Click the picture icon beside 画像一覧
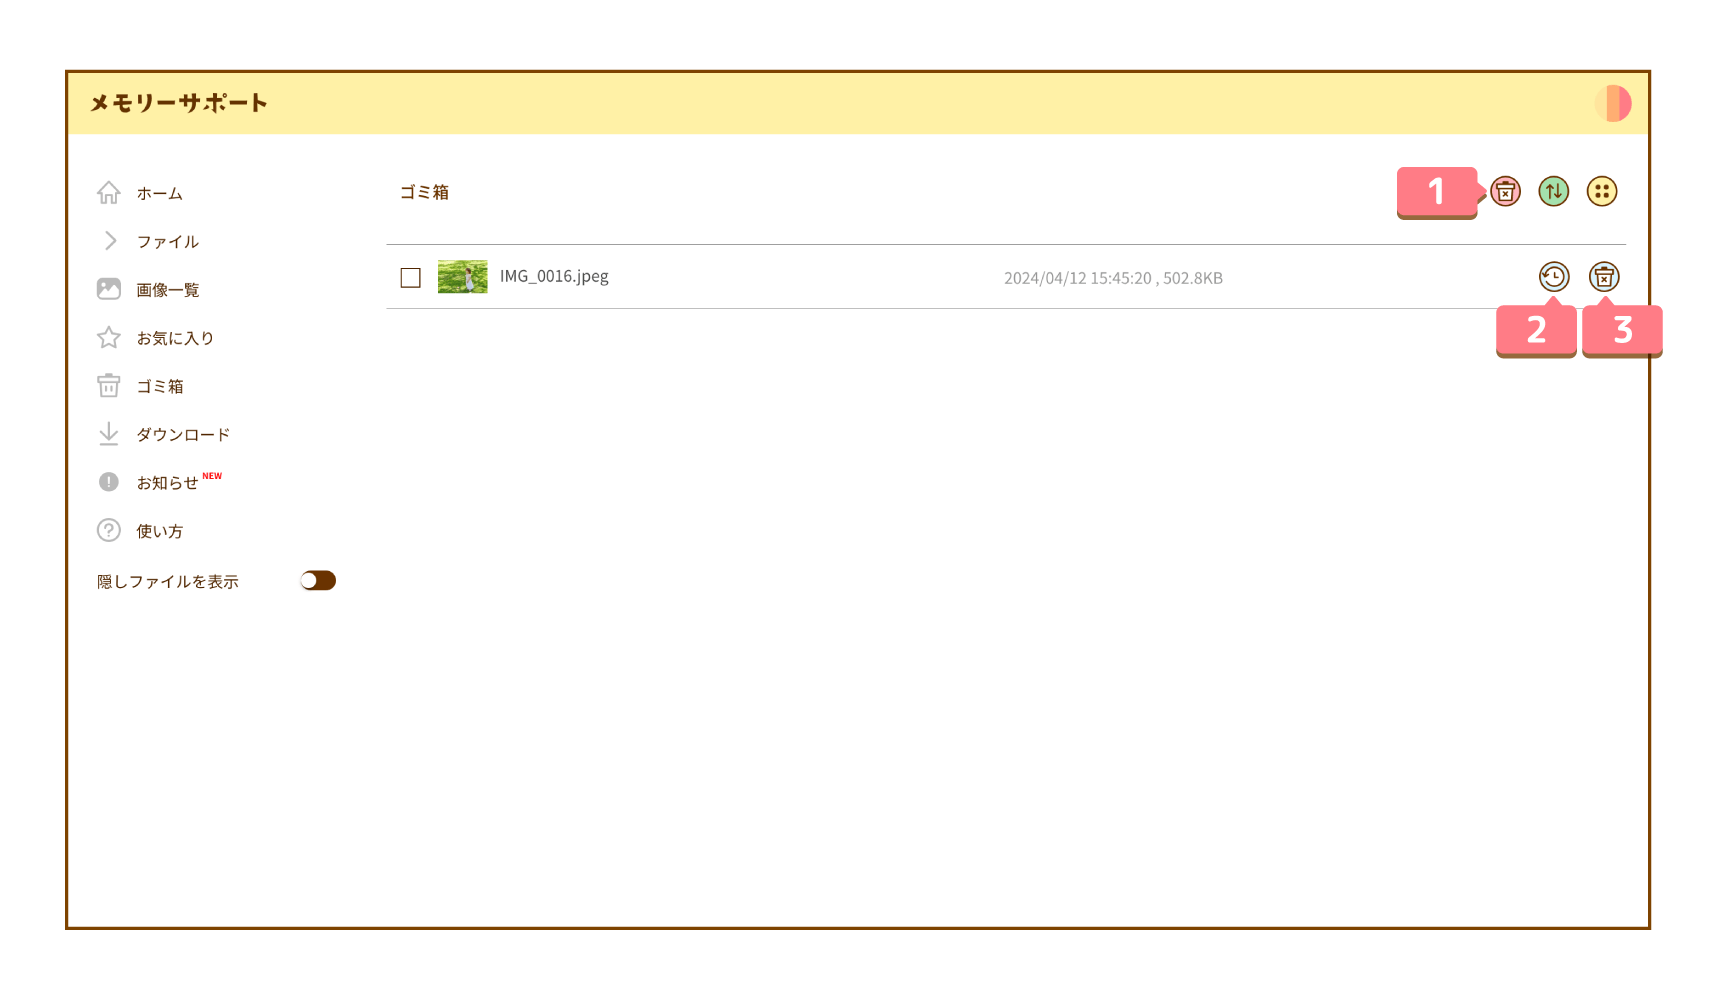The image size is (1716, 1000). (x=109, y=289)
